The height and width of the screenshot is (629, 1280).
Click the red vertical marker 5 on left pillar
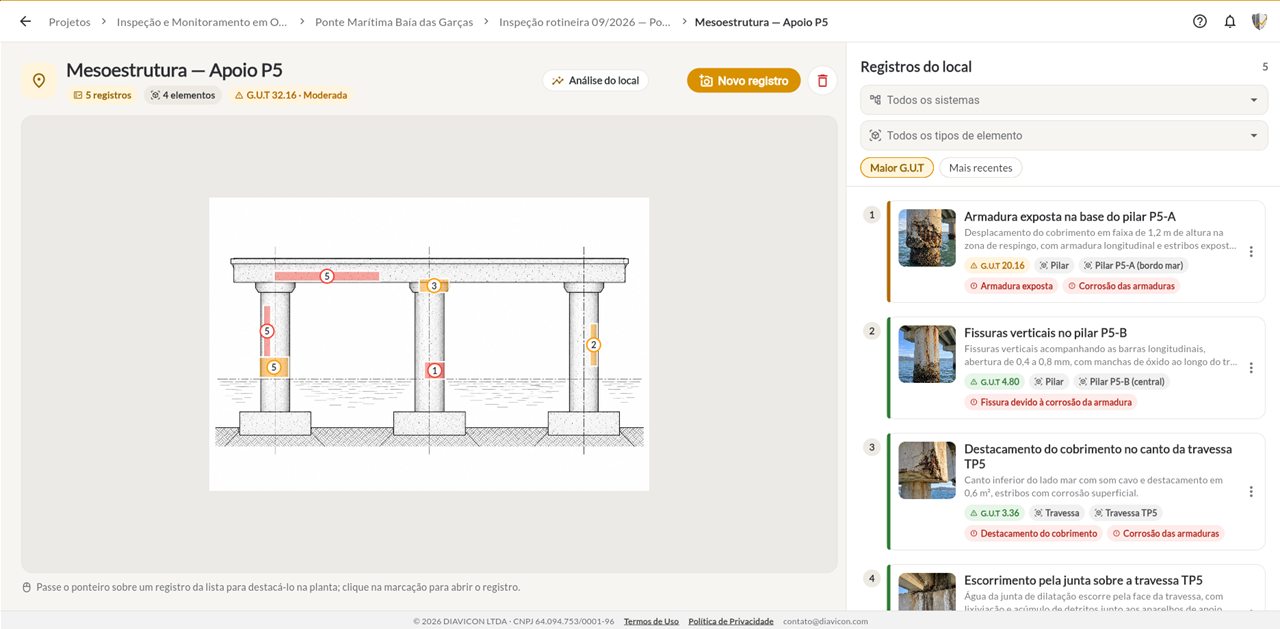[267, 330]
